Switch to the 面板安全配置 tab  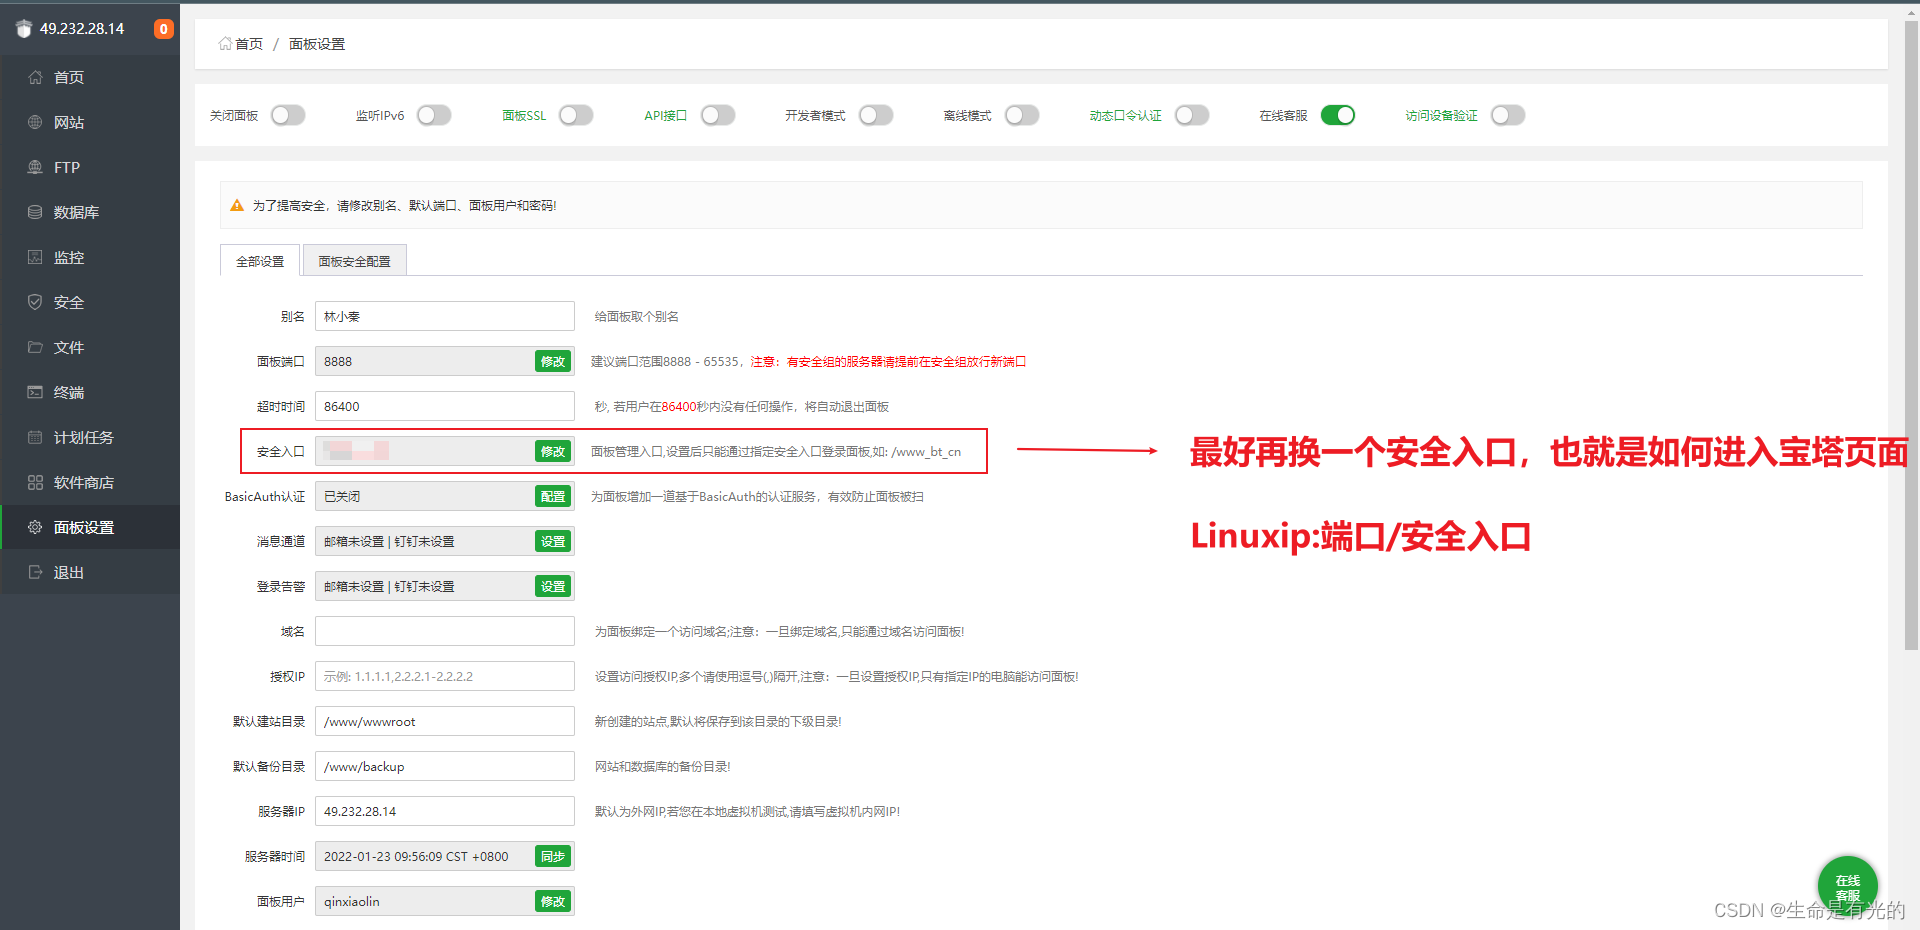[355, 261]
